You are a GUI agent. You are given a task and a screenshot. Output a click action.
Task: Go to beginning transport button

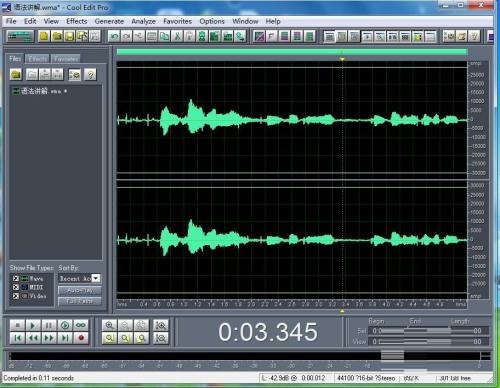[17, 338]
